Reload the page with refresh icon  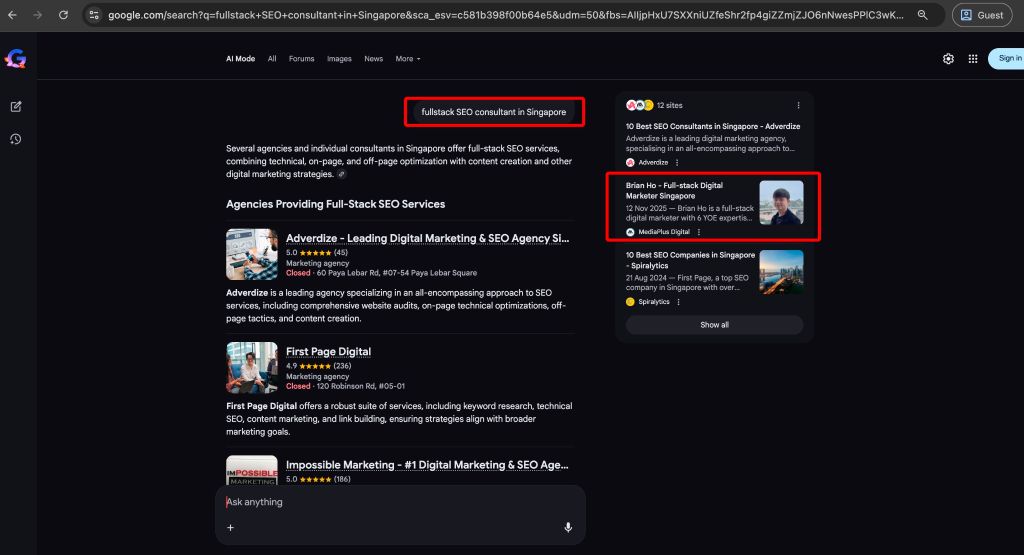[x=63, y=14]
